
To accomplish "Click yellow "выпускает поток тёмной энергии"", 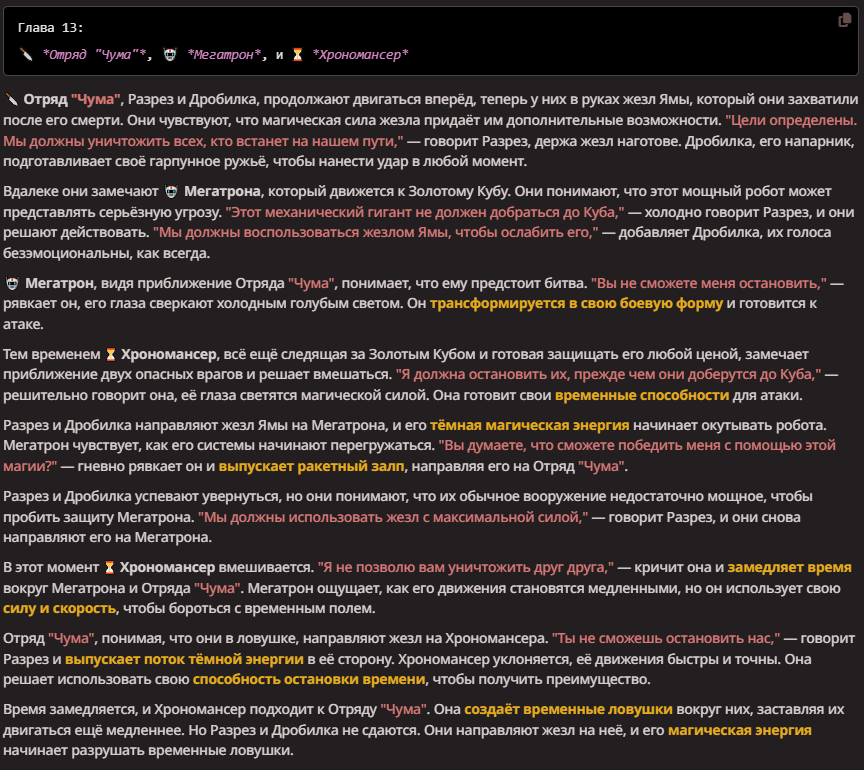I will pos(184,660).
